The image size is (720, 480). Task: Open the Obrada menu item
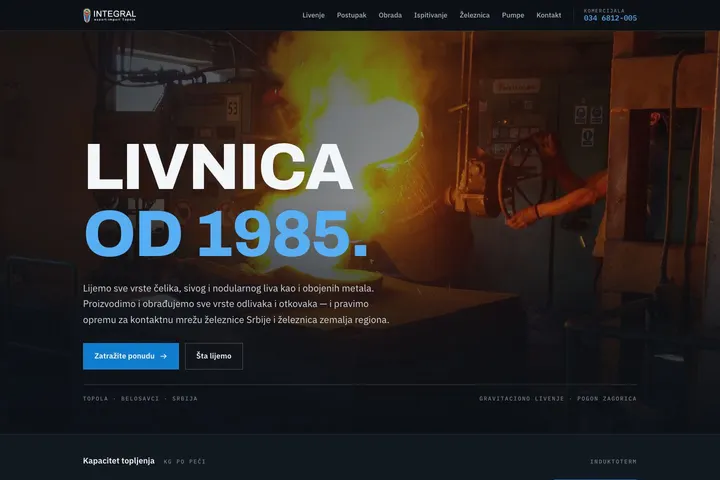click(390, 15)
